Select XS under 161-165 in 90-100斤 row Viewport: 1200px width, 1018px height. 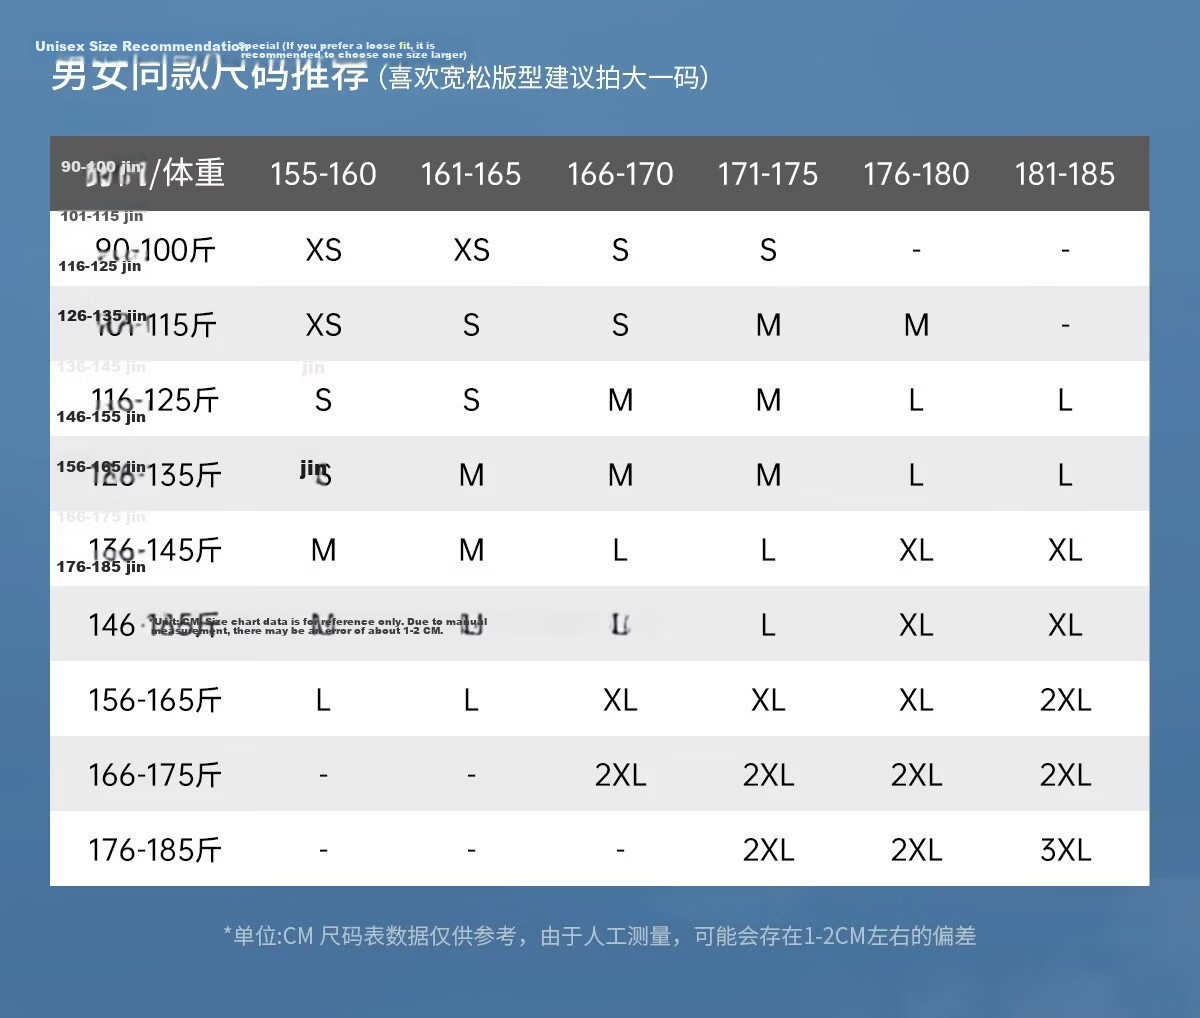click(471, 250)
